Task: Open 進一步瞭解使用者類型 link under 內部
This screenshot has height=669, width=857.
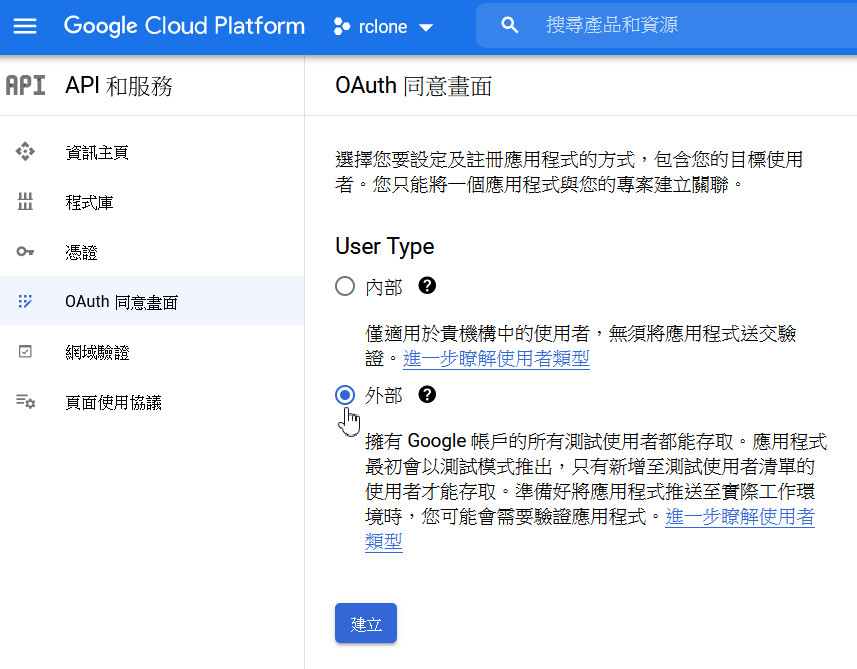Action: tap(496, 358)
